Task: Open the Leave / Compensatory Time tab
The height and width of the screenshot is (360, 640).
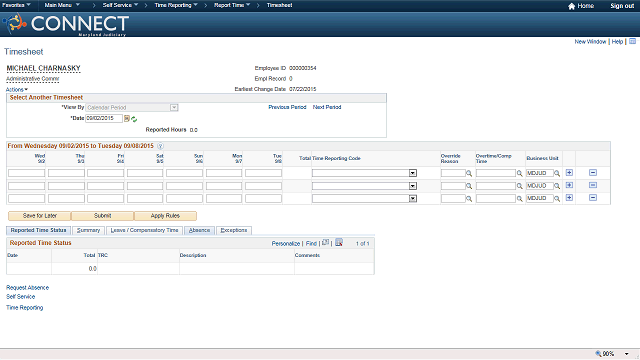Action: pos(144,231)
